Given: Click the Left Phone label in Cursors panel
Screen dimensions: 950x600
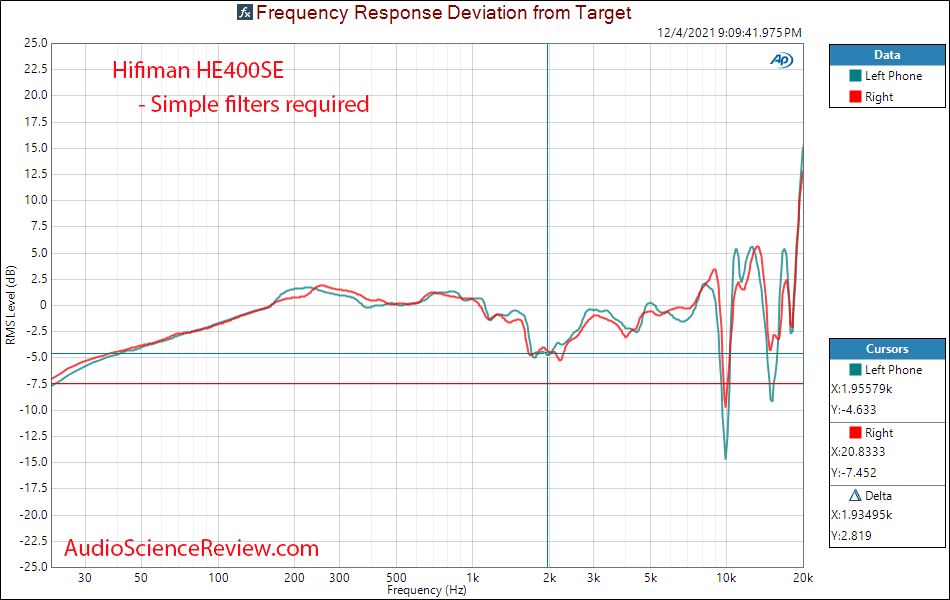Looking at the screenshot, I should tap(893, 370).
